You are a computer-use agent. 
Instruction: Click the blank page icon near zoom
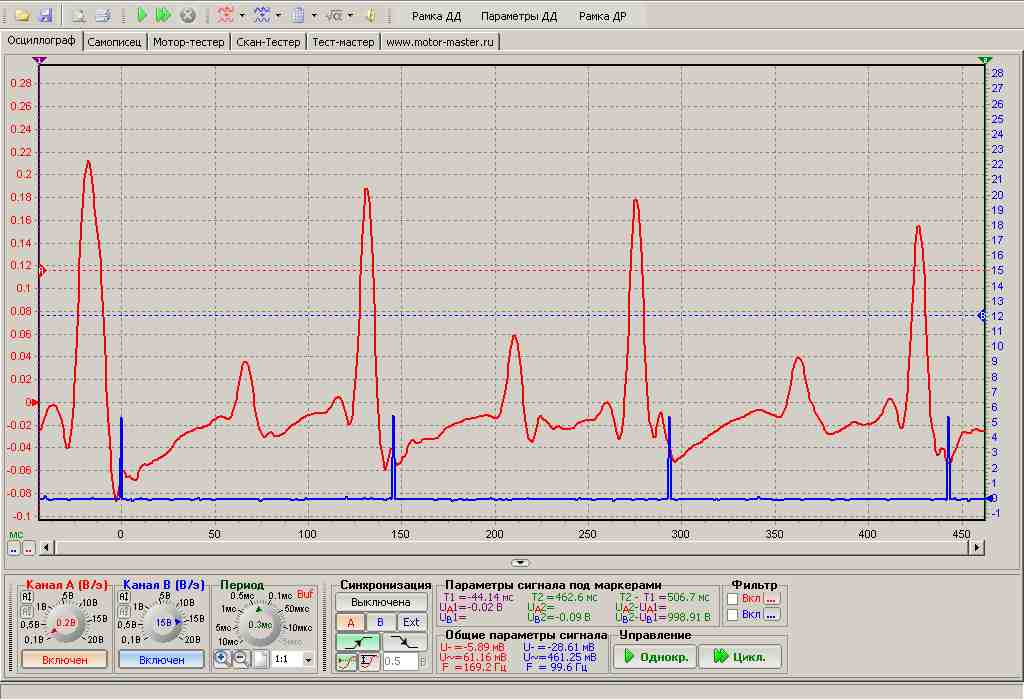point(260,659)
